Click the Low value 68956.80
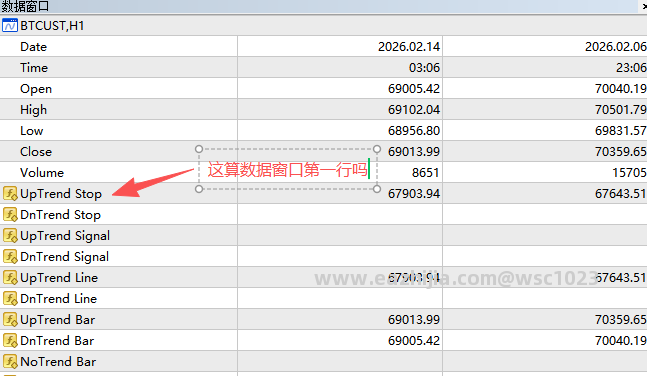The image size is (647, 376). (x=414, y=131)
